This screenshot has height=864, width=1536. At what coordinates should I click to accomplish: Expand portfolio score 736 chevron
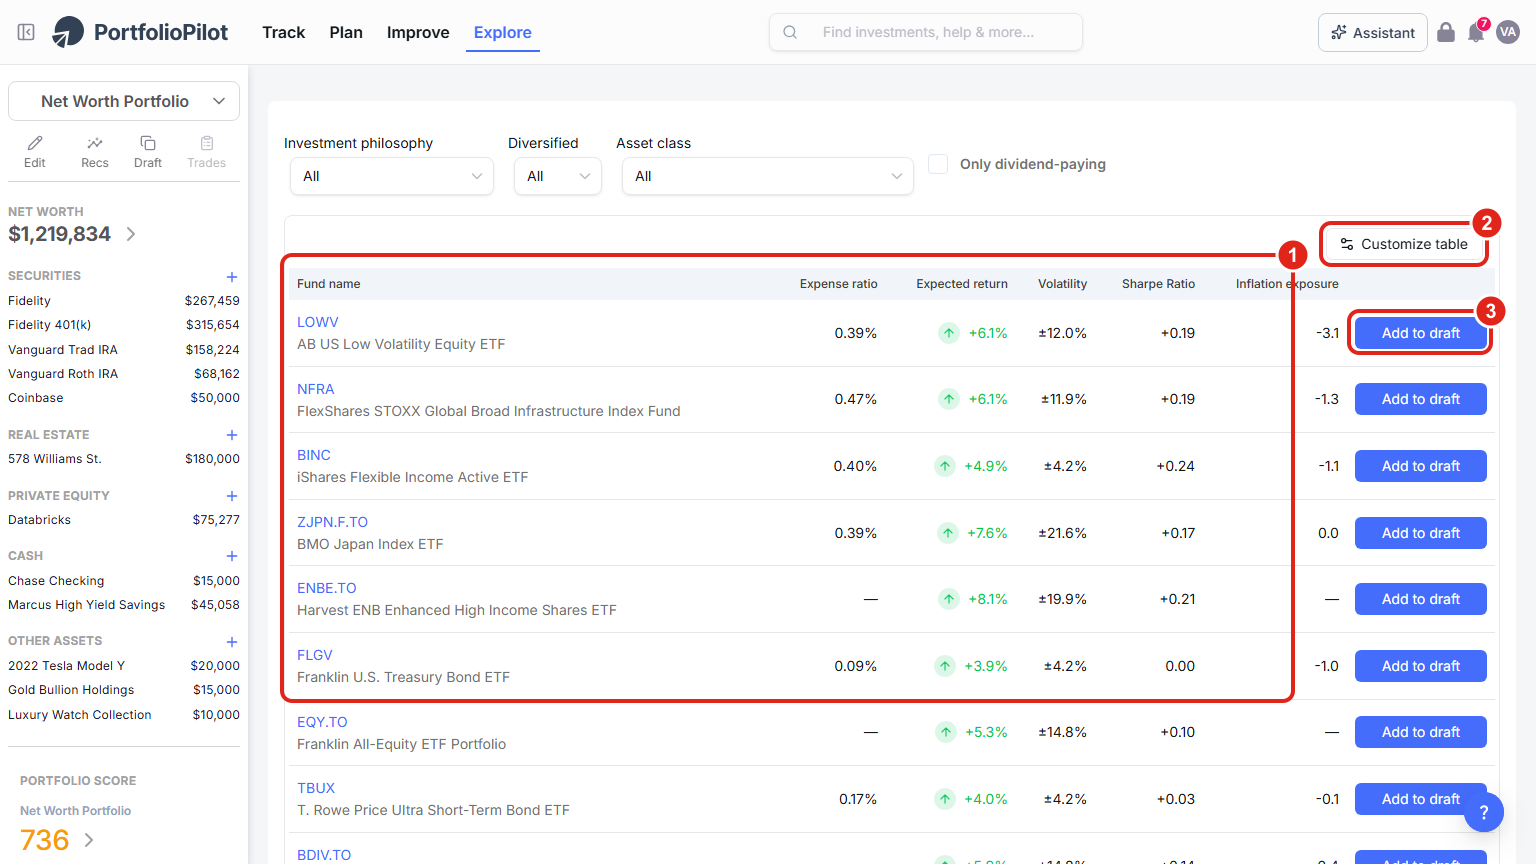[x=89, y=840]
